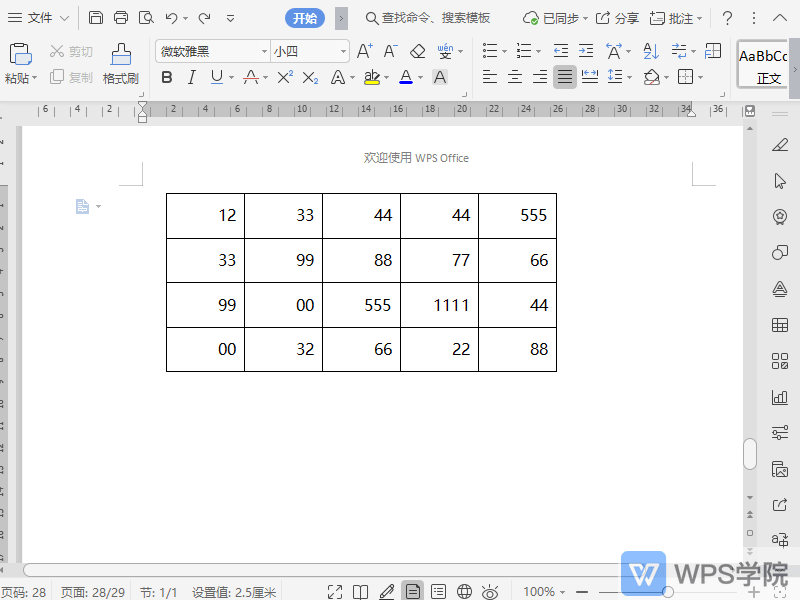This screenshot has width=800, height=600.
Task: Click the 分享 share button
Action: (x=618, y=18)
